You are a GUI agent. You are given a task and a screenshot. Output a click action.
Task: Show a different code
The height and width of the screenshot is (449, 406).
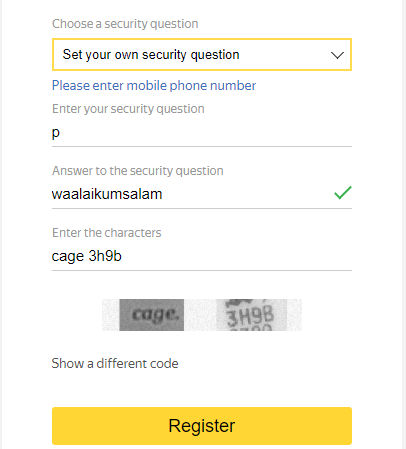pyautogui.click(x=115, y=364)
